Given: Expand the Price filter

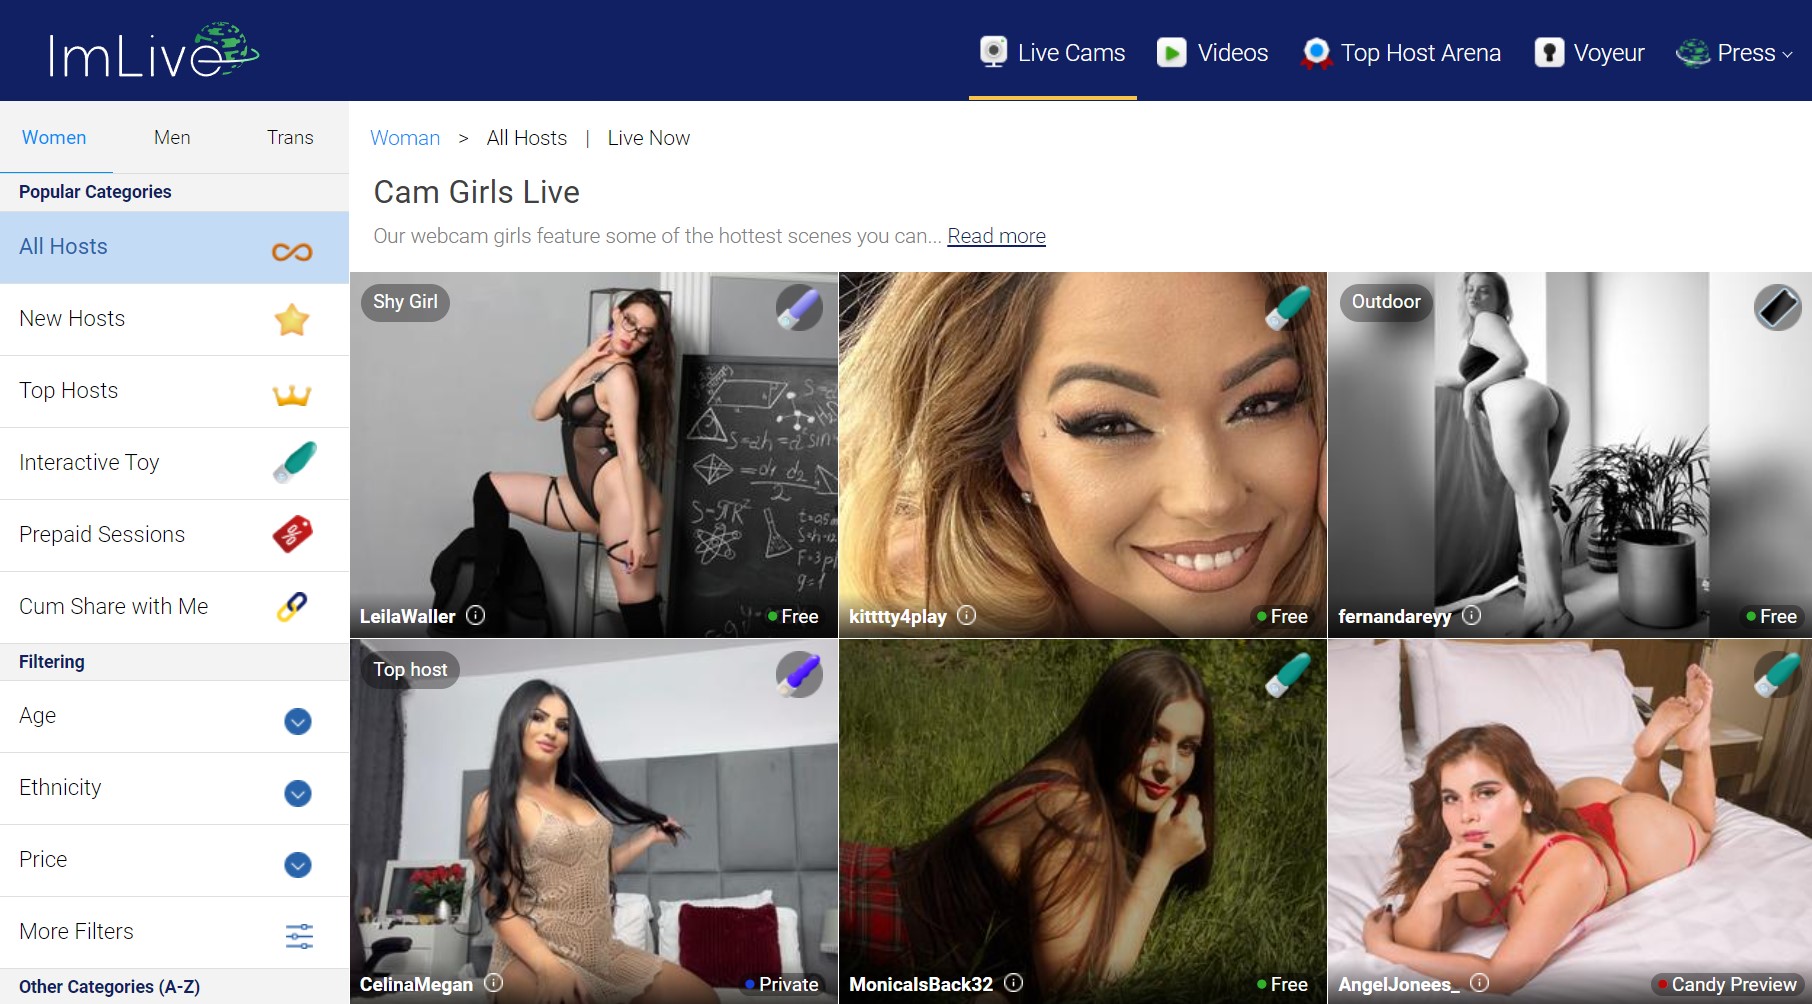Looking at the screenshot, I should coord(298,864).
